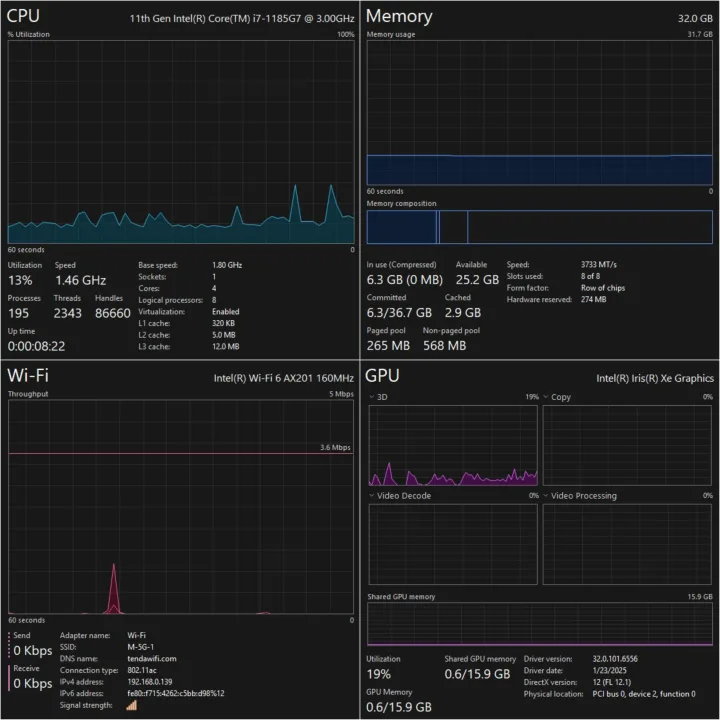This screenshot has width=720, height=720.
Task: Click the Video Decode graph area
Action: pyautogui.click(x=453, y=543)
